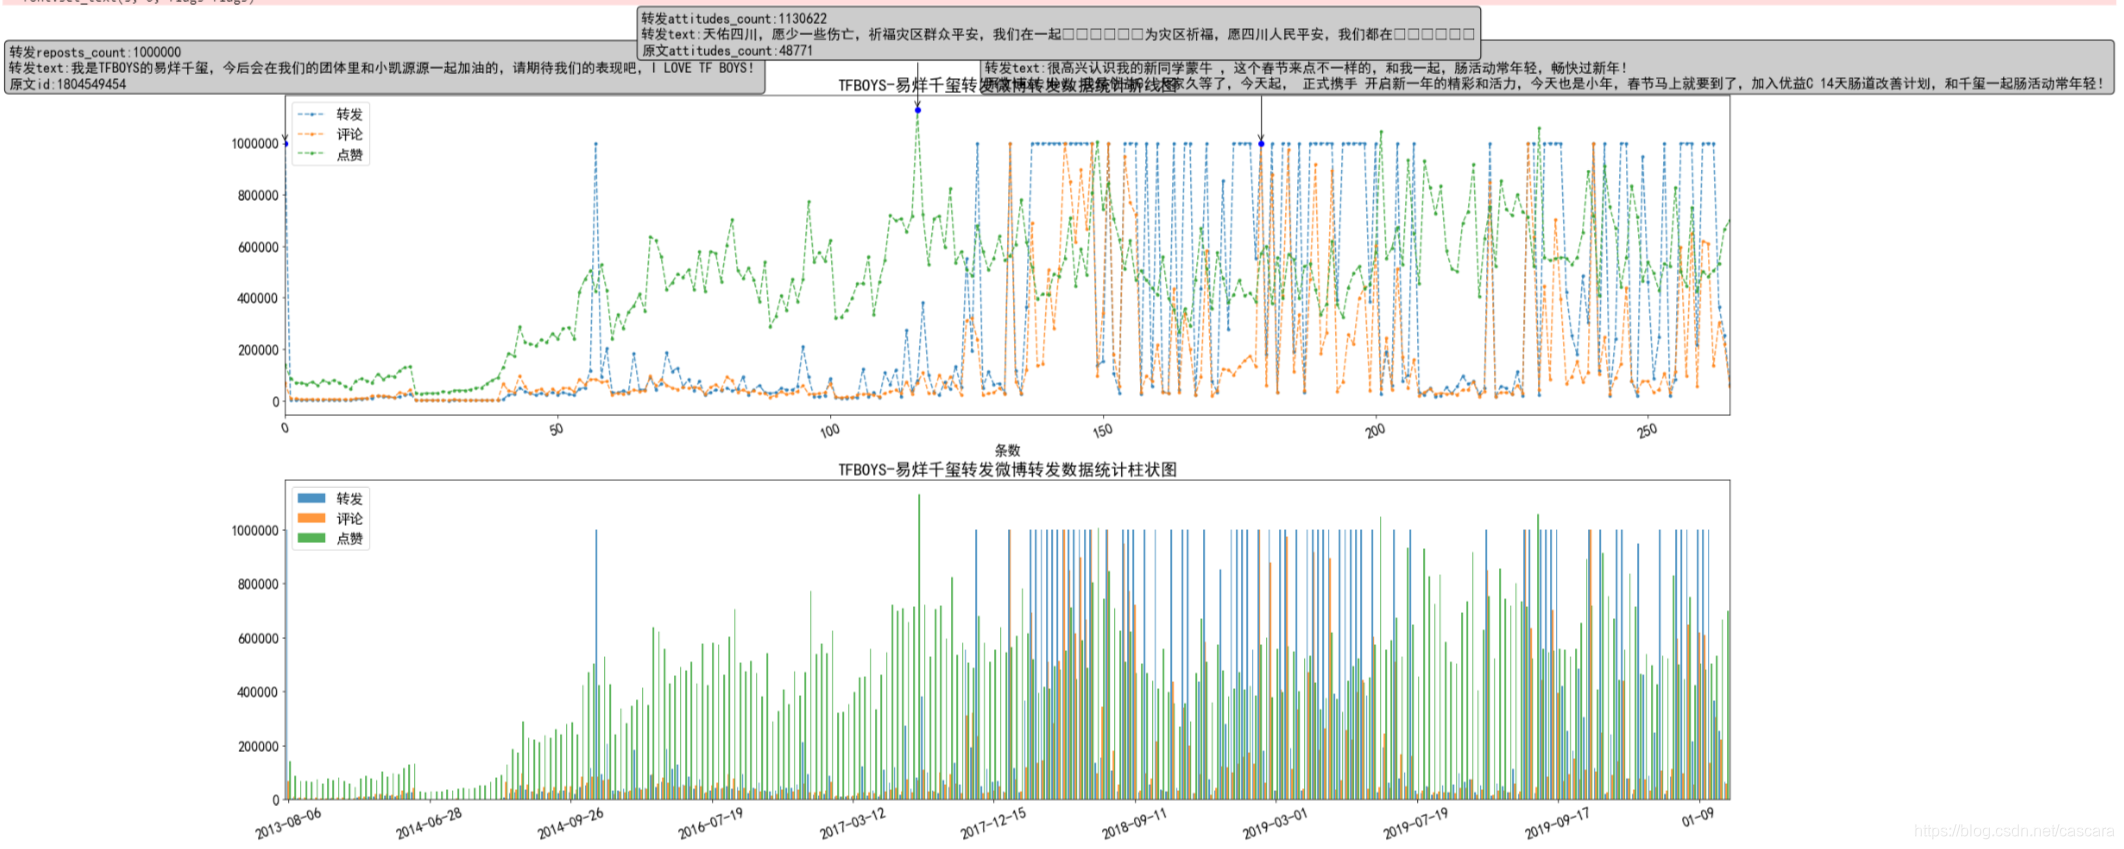Click the 200000 y-tick on the line chart
Screen dimensions: 2124x849
(x=258, y=350)
